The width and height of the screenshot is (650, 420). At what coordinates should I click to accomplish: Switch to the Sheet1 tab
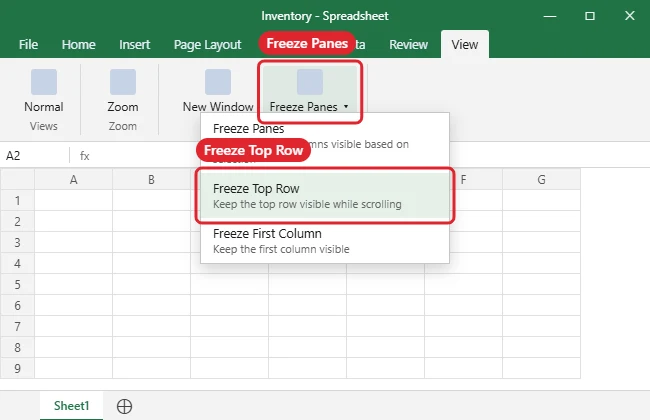(x=71, y=405)
